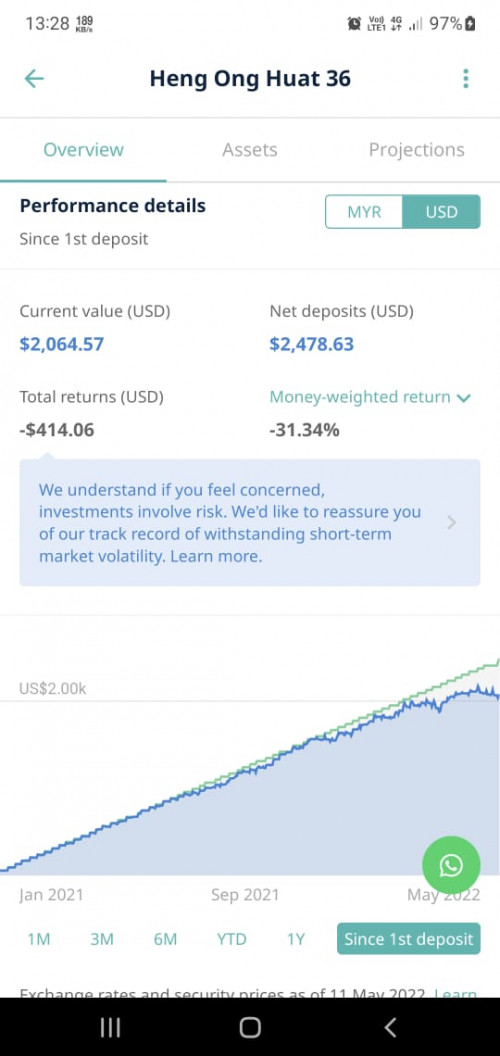Tap the Learn more link in banner

click(216, 557)
